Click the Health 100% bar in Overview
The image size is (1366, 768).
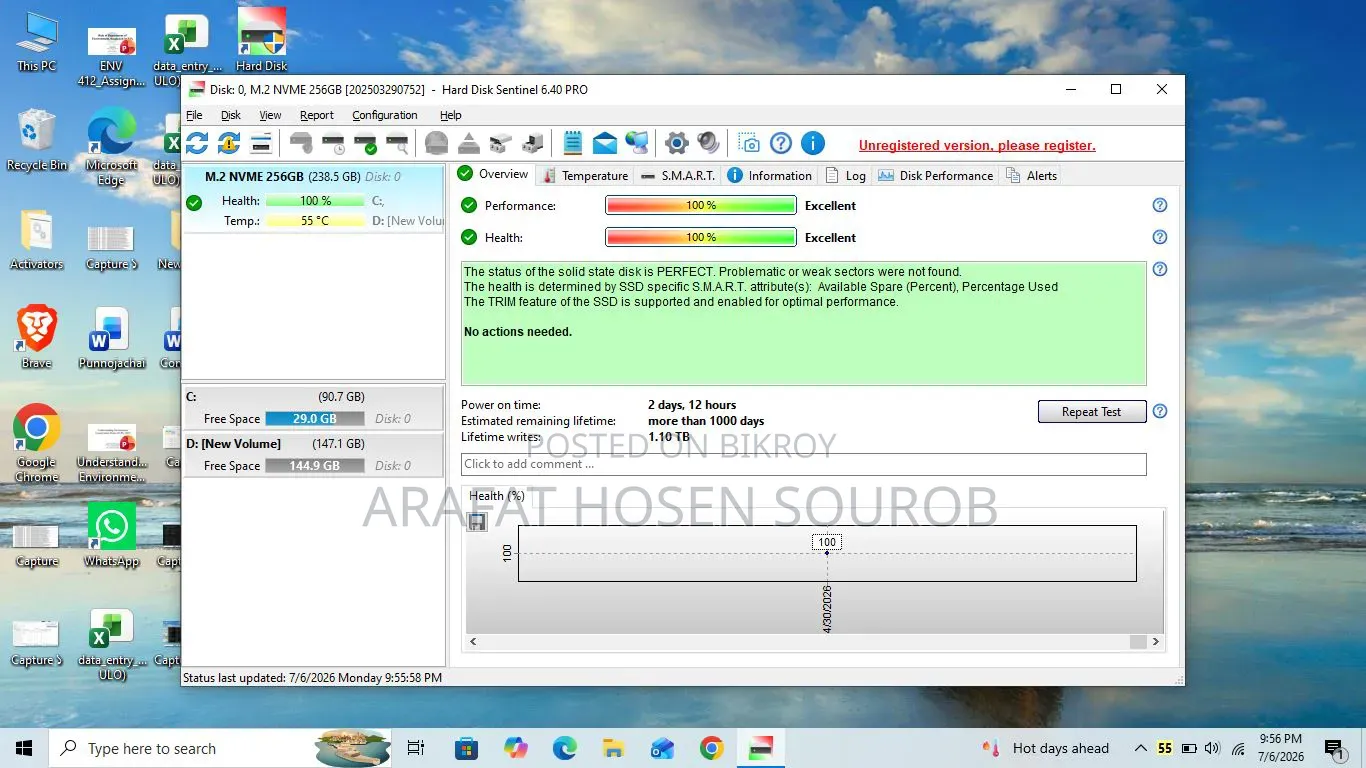point(701,237)
